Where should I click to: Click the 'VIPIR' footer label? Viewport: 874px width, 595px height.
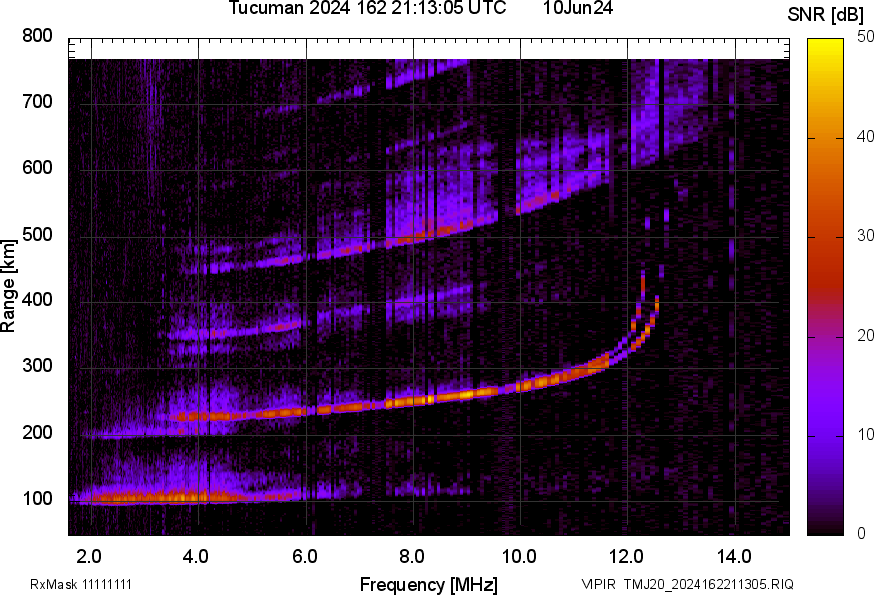pyautogui.click(x=599, y=584)
